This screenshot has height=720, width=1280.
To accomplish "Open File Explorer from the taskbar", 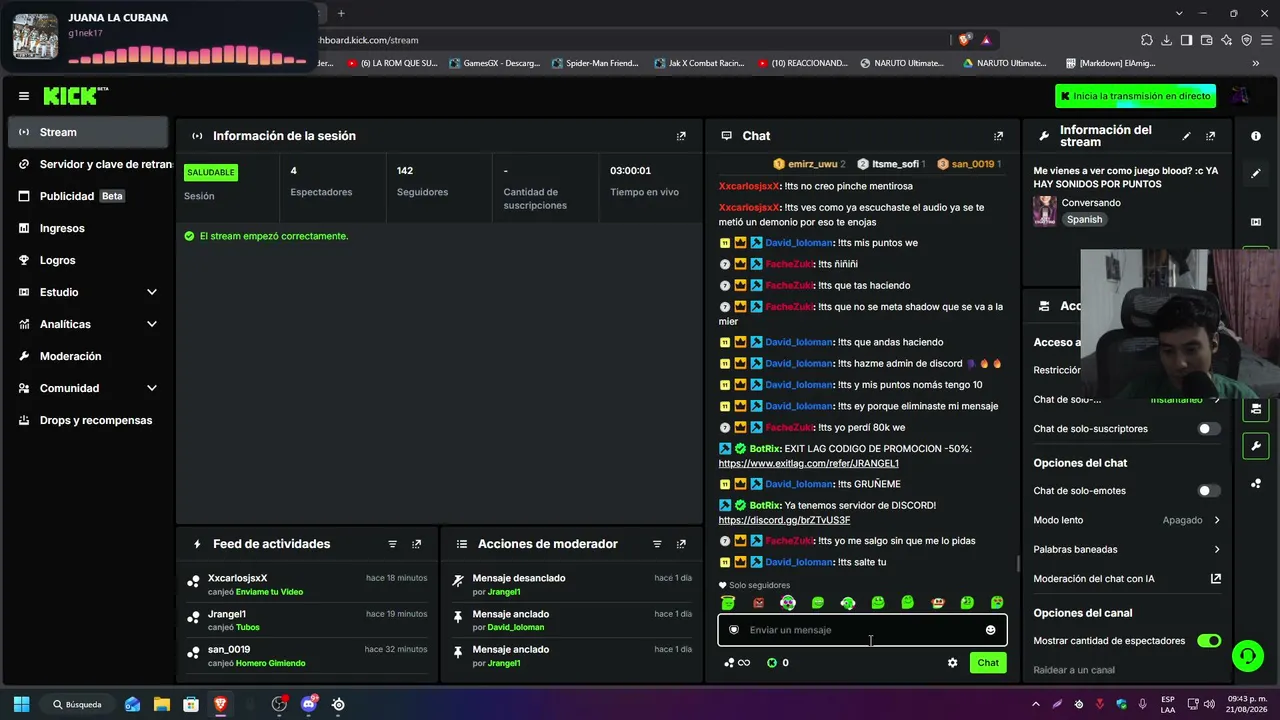I will coord(162,704).
